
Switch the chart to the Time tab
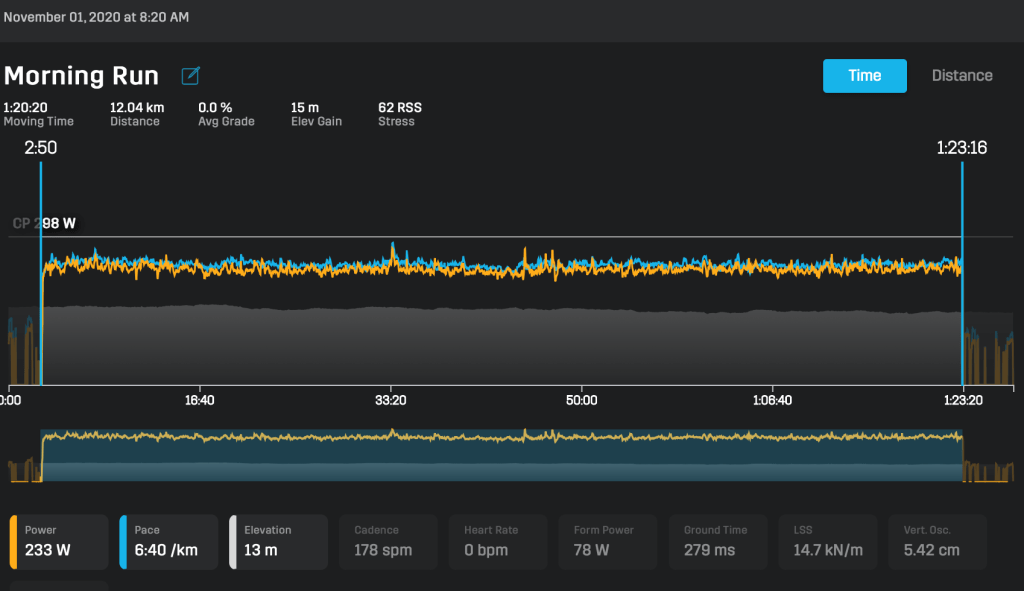tap(864, 76)
